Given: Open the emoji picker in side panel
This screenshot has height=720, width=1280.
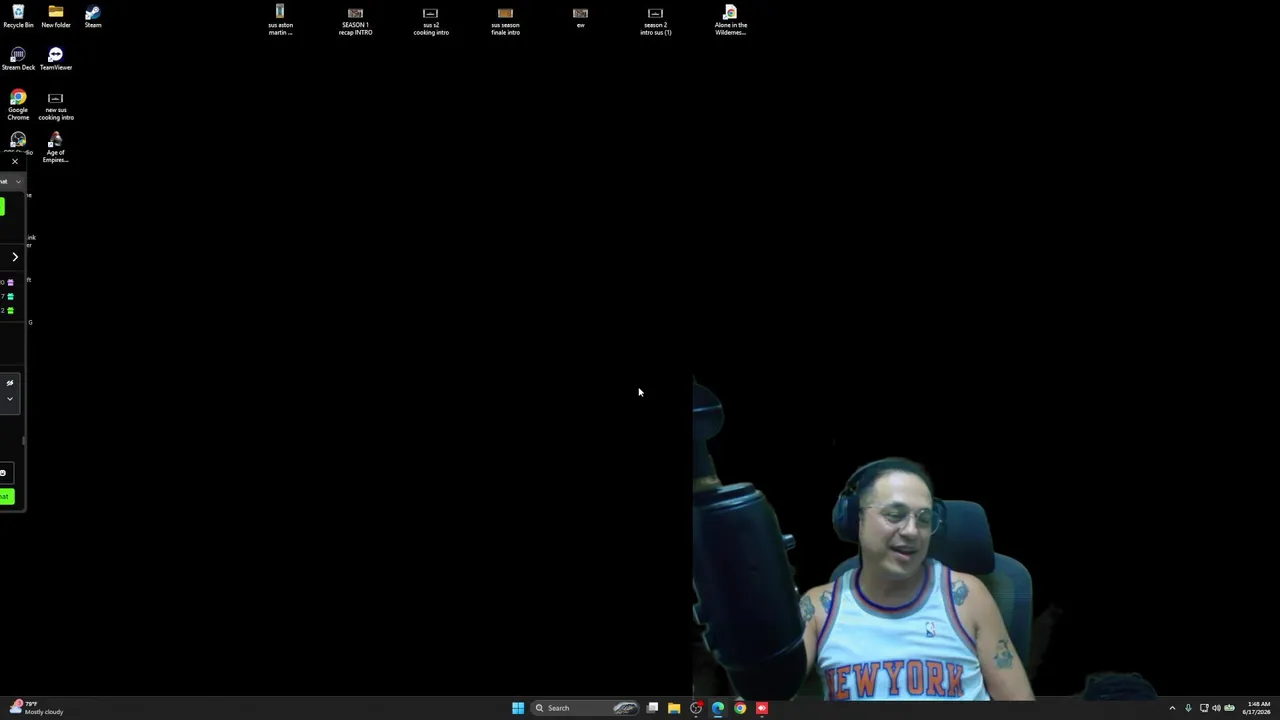Looking at the screenshot, I should (x=3, y=473).
